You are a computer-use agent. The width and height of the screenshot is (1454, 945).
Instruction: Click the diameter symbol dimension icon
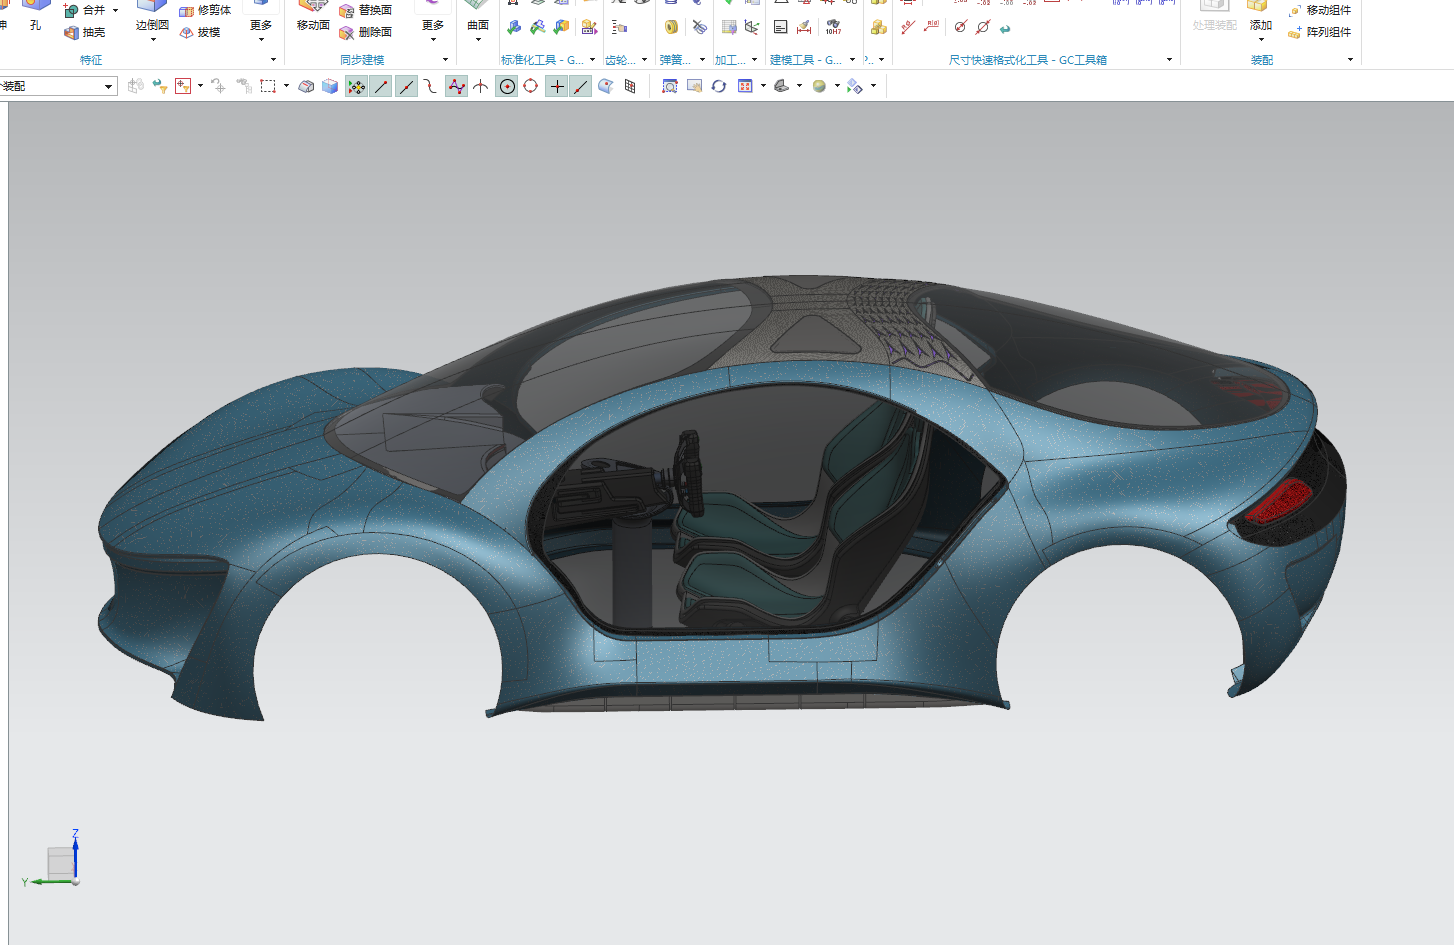(961, 27)
